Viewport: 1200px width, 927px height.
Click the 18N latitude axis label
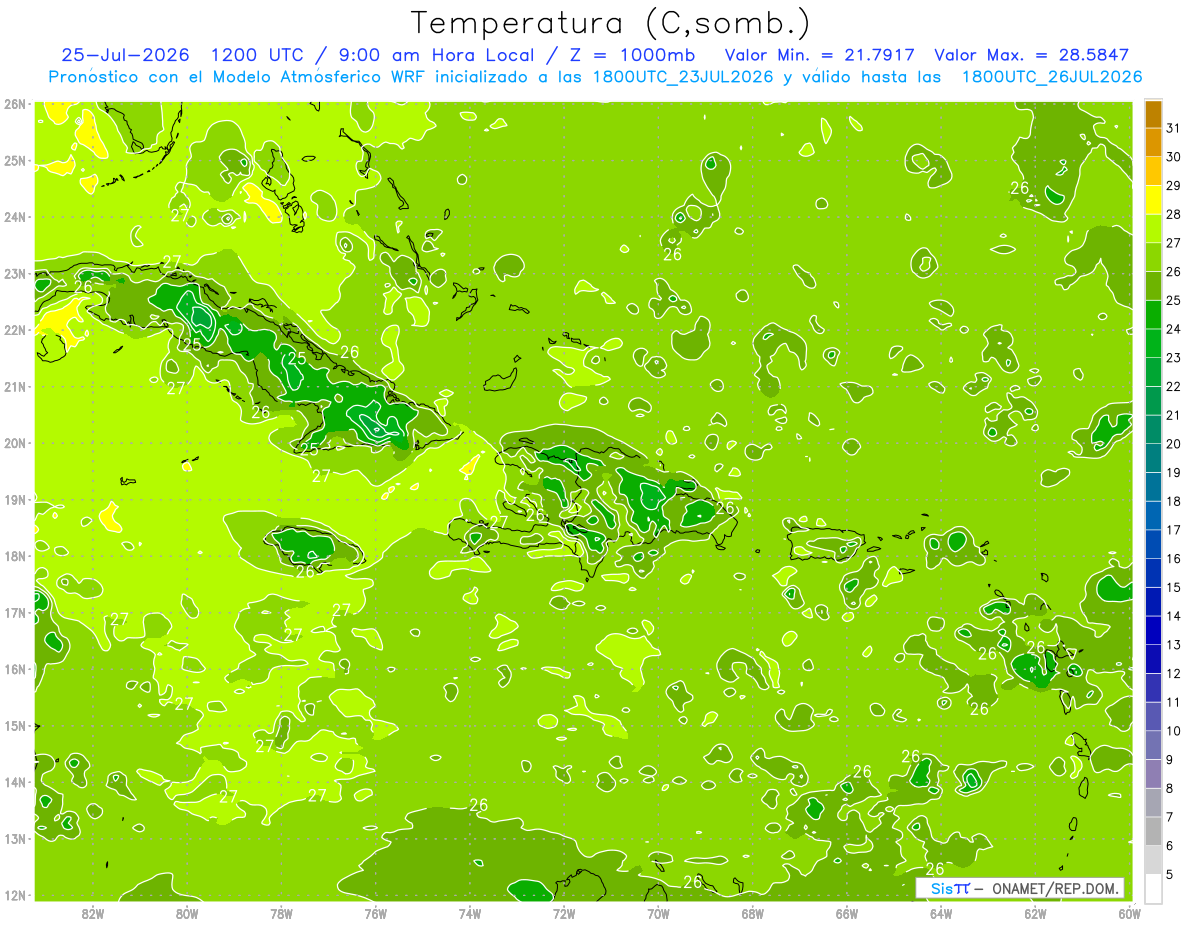coord(15,556)
